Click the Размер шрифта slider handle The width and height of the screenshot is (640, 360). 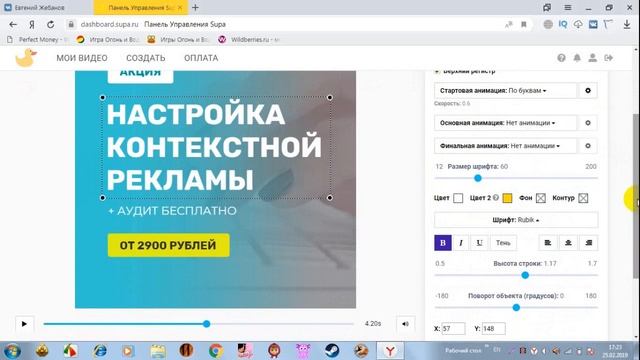pyautogui.click(x=478, y=178)
